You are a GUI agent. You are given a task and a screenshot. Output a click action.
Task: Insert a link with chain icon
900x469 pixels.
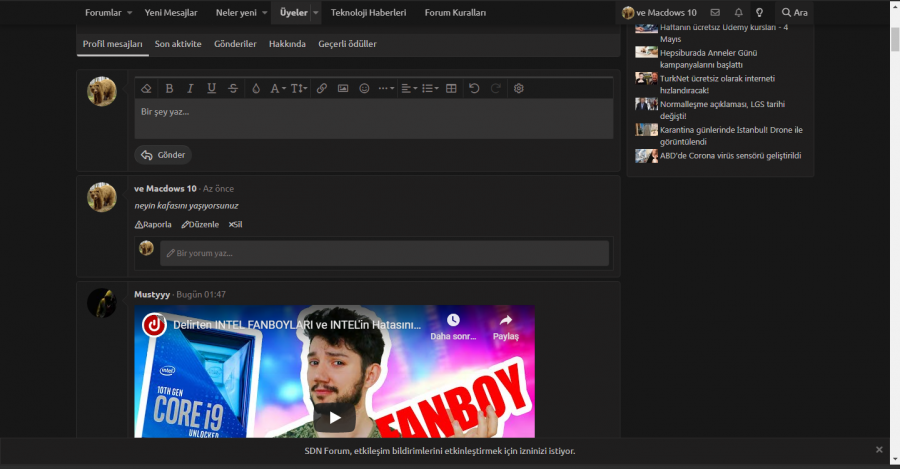tap(322, 88)
